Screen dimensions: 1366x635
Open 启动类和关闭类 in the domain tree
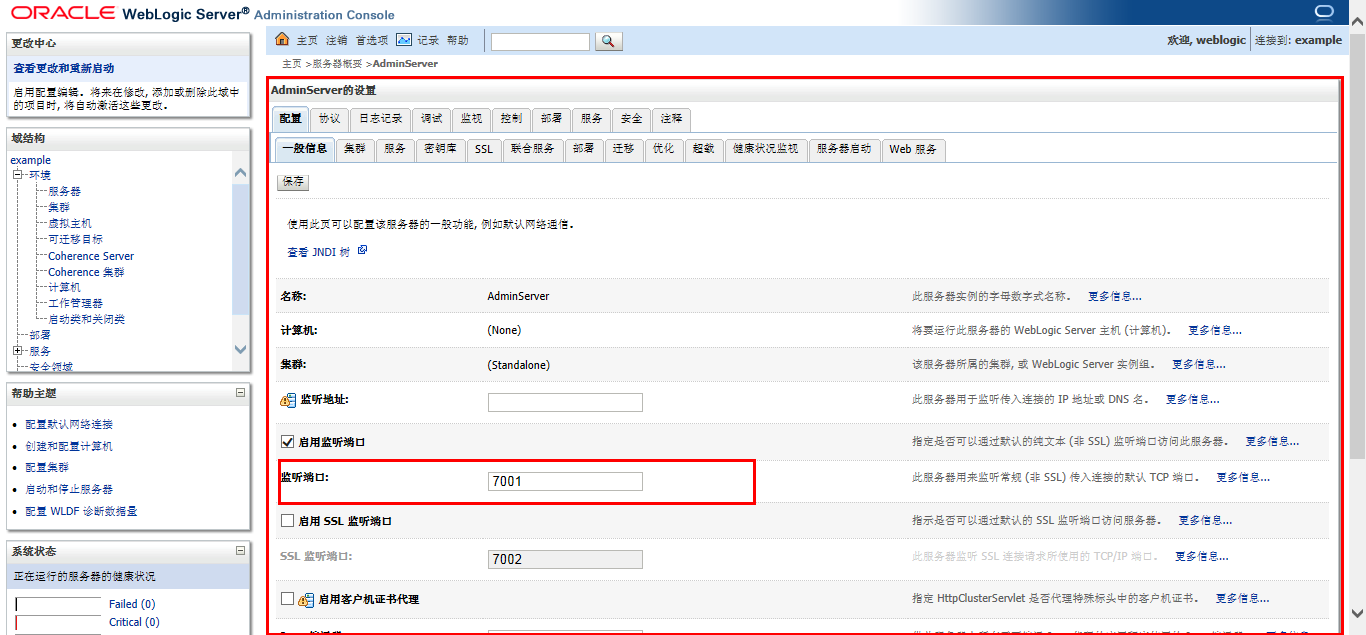click(x=86, y=319)
